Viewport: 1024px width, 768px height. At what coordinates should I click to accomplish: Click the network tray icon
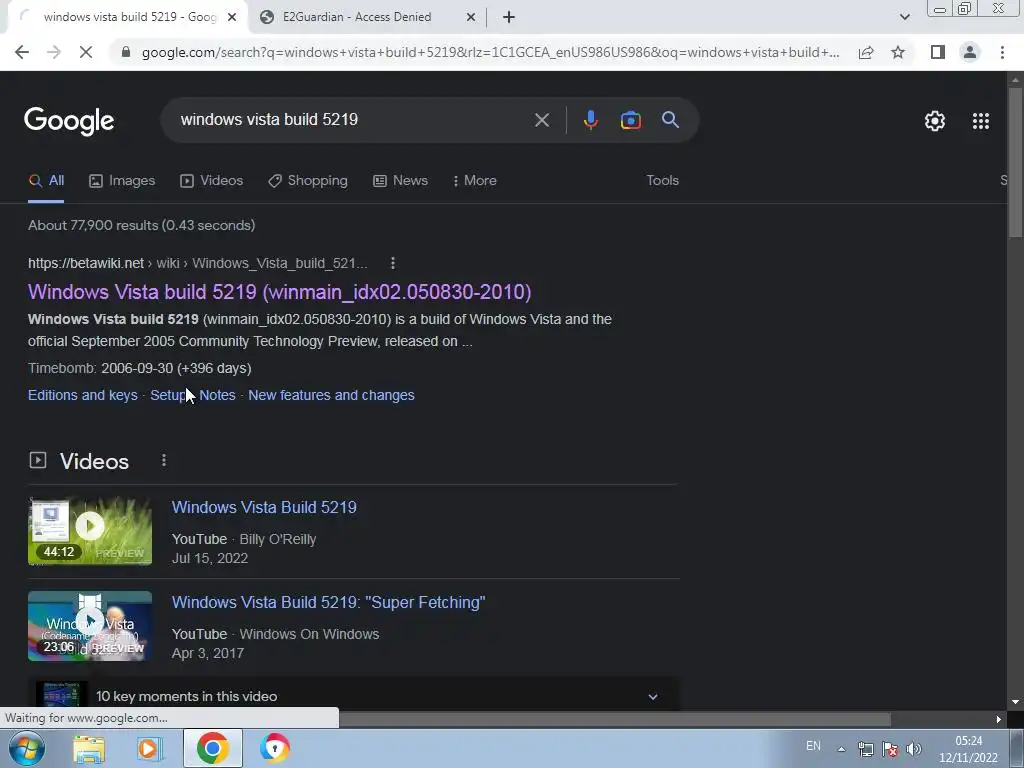pyautogui.click(x=865, y=749)
